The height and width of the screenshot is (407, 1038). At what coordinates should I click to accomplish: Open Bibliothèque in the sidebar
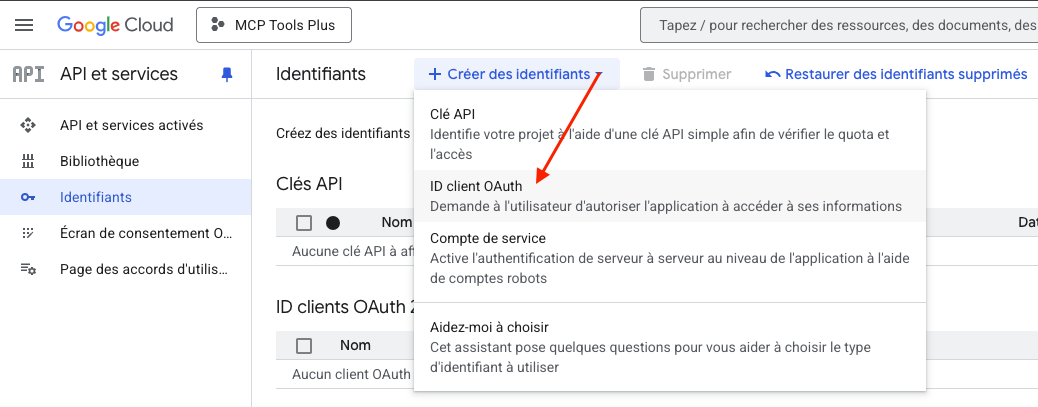coord(99,161)
